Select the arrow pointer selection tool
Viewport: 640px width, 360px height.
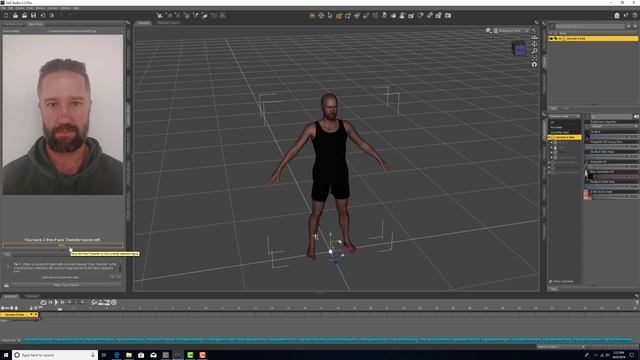click(330, 16)
